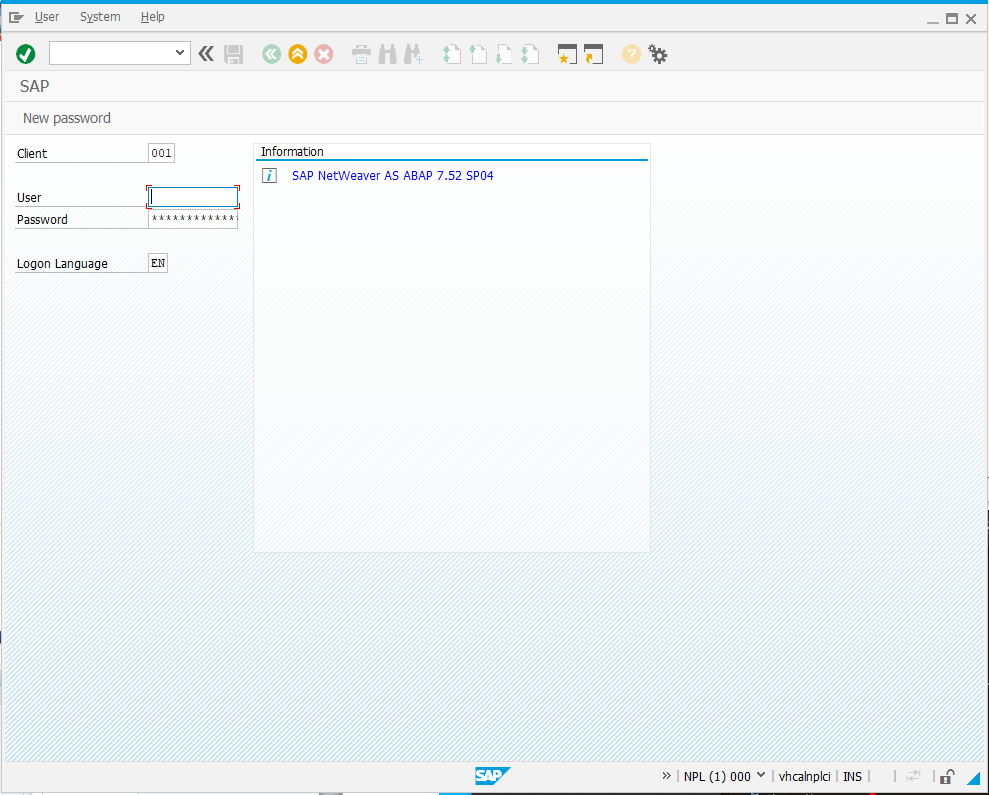The width and height of the screenshot is (989, 795).
Task: Click the Save floppy disk icon
Action: (x=233, y=54)
